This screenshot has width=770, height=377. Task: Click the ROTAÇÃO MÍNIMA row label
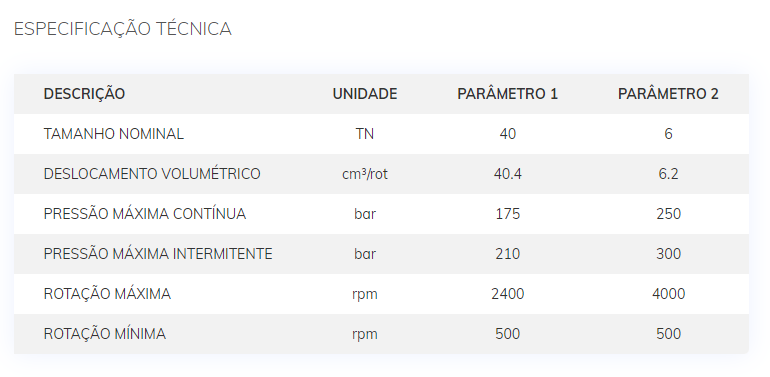105,334
